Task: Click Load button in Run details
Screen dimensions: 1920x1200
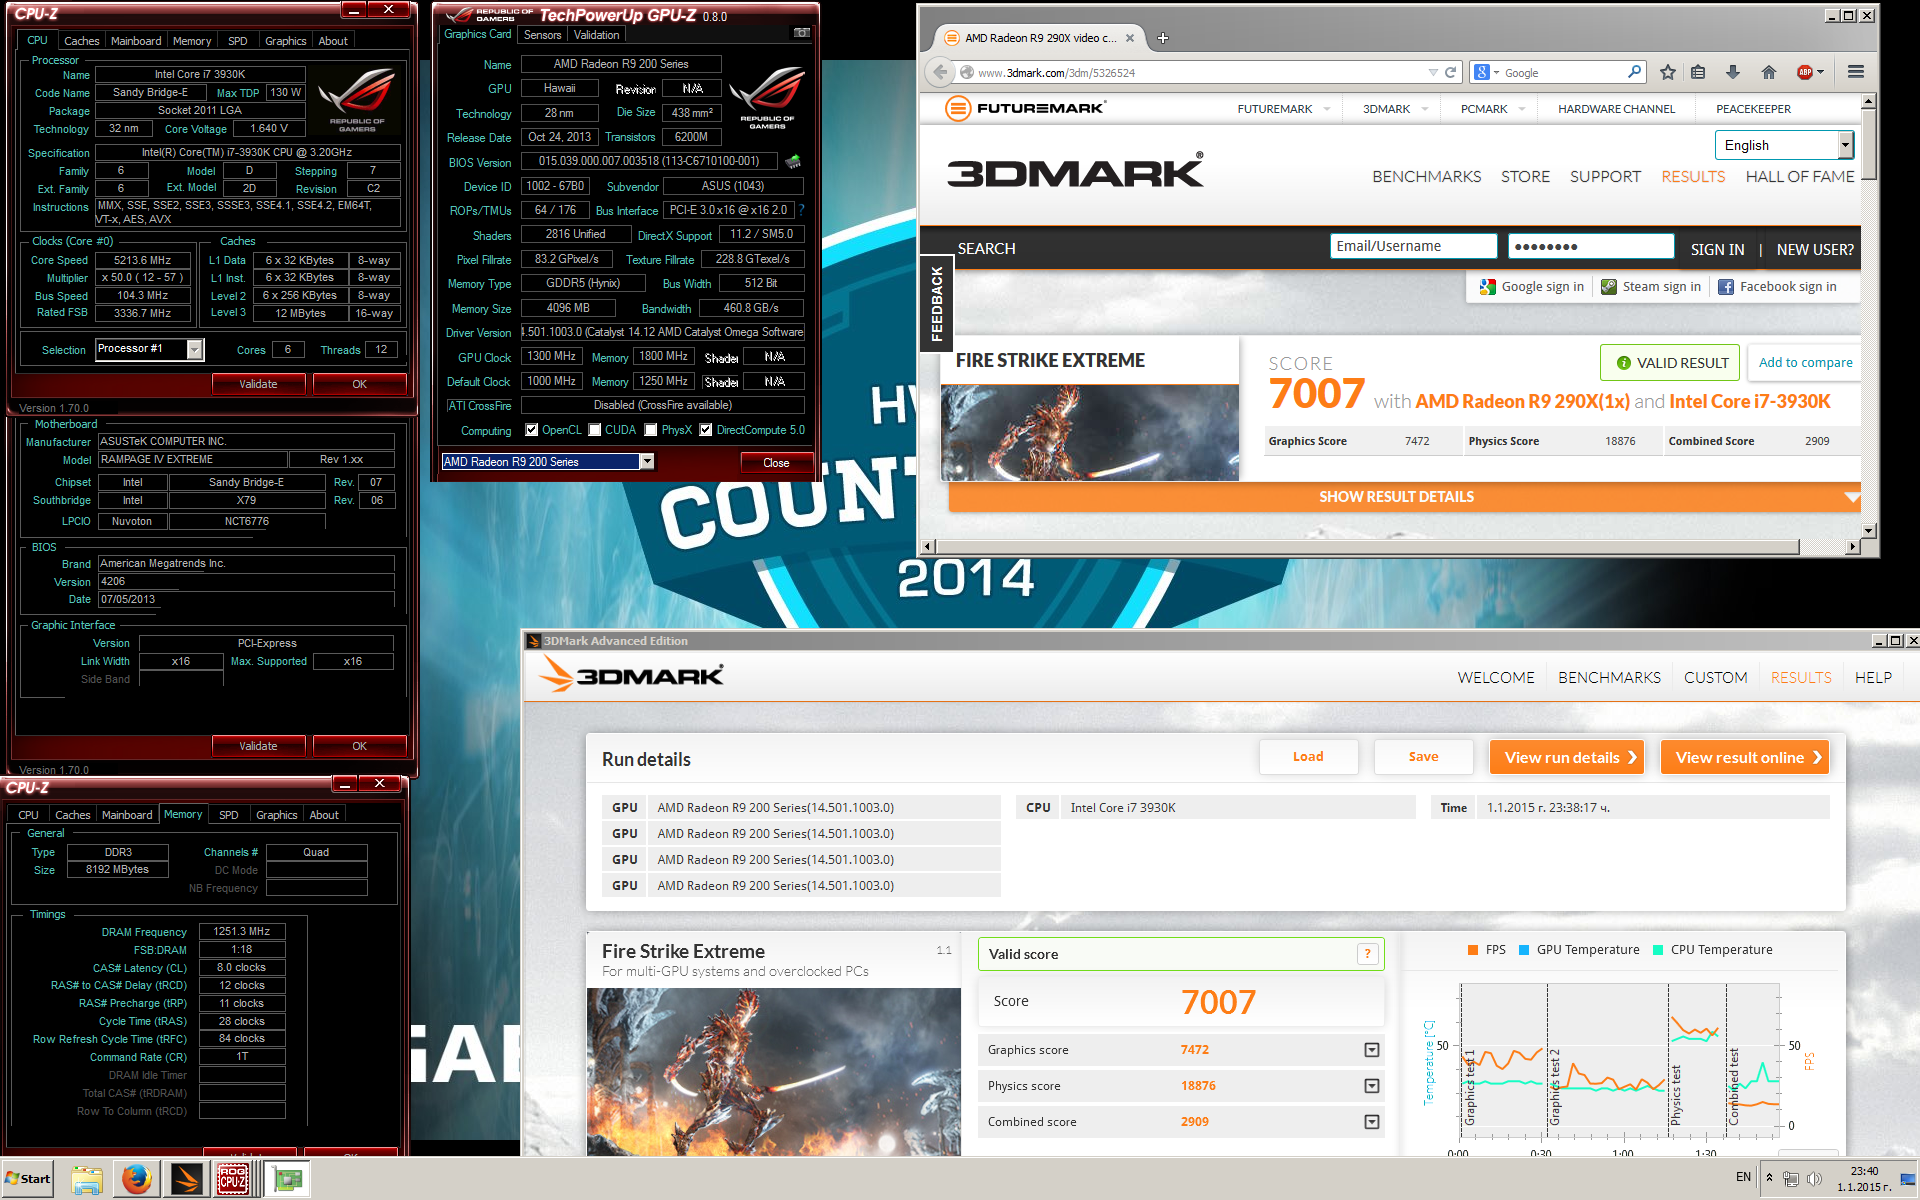Action: (1308, 757)
